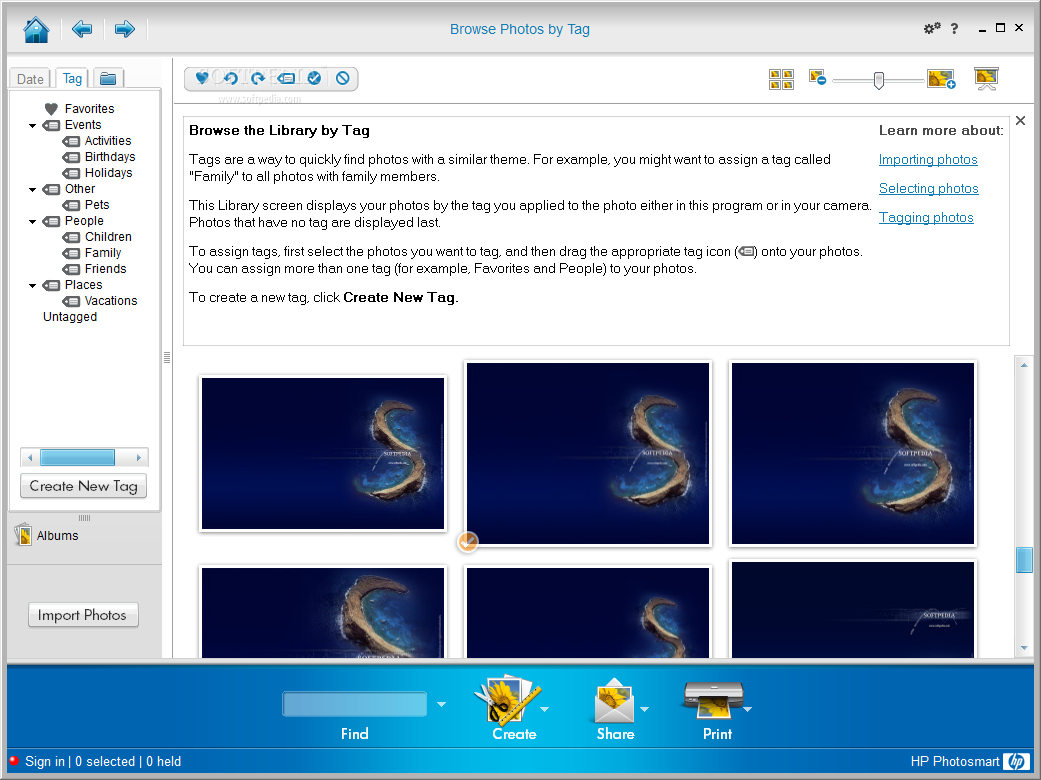Switch to the Folder tab

tap(108, 79)
